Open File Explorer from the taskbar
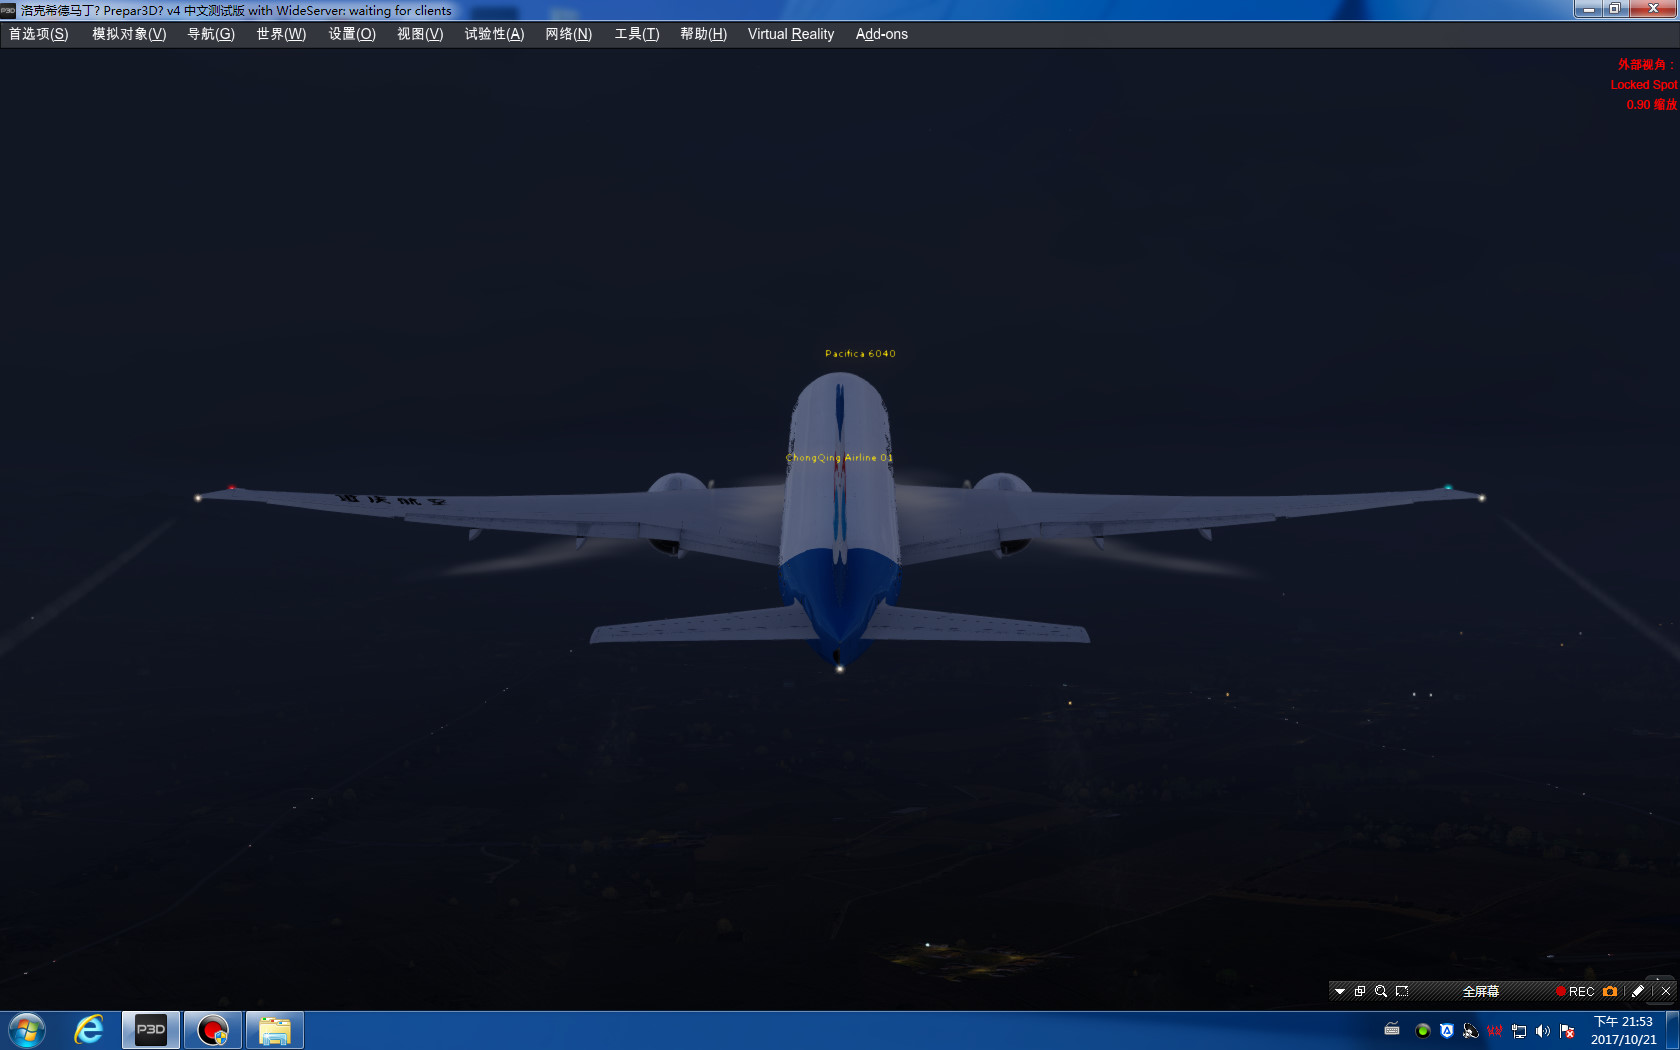 (275, 1030)
